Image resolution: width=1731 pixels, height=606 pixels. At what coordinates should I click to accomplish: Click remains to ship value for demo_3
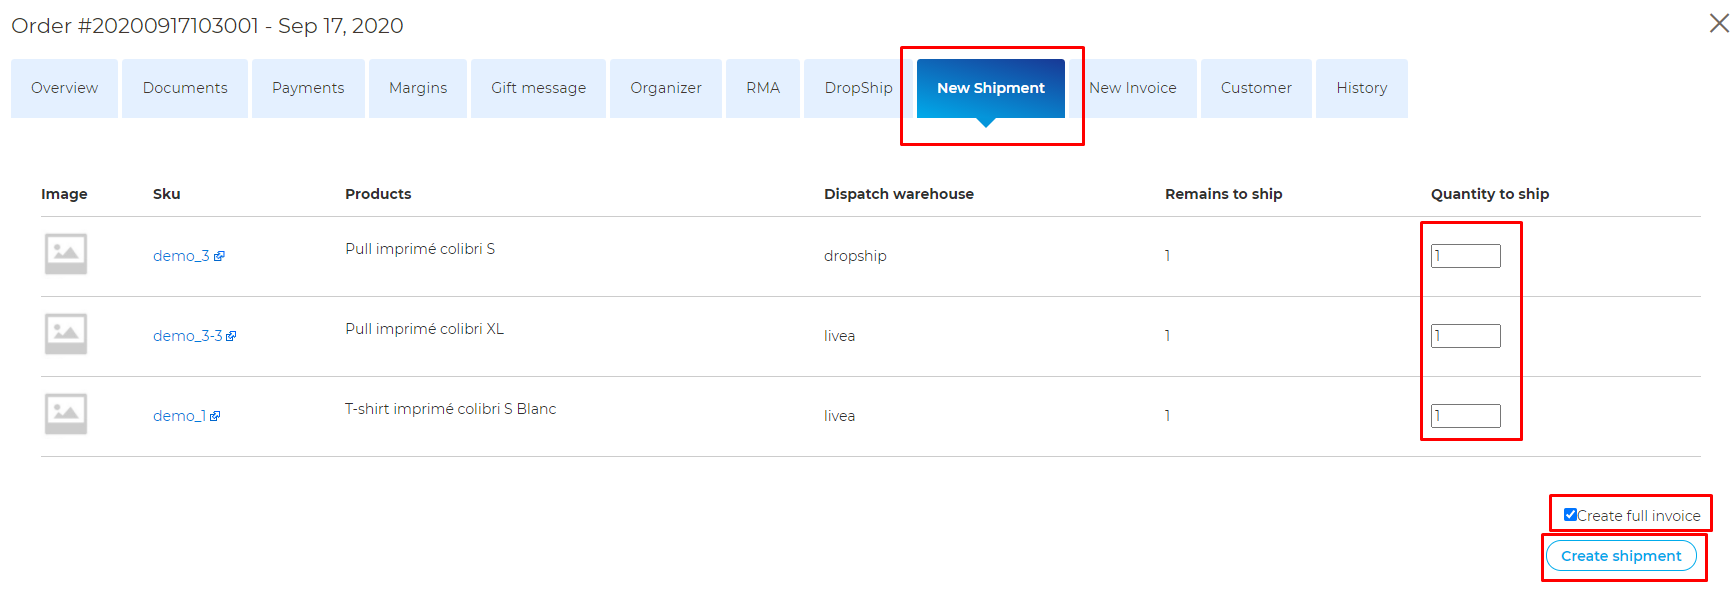click(1167, 256)
